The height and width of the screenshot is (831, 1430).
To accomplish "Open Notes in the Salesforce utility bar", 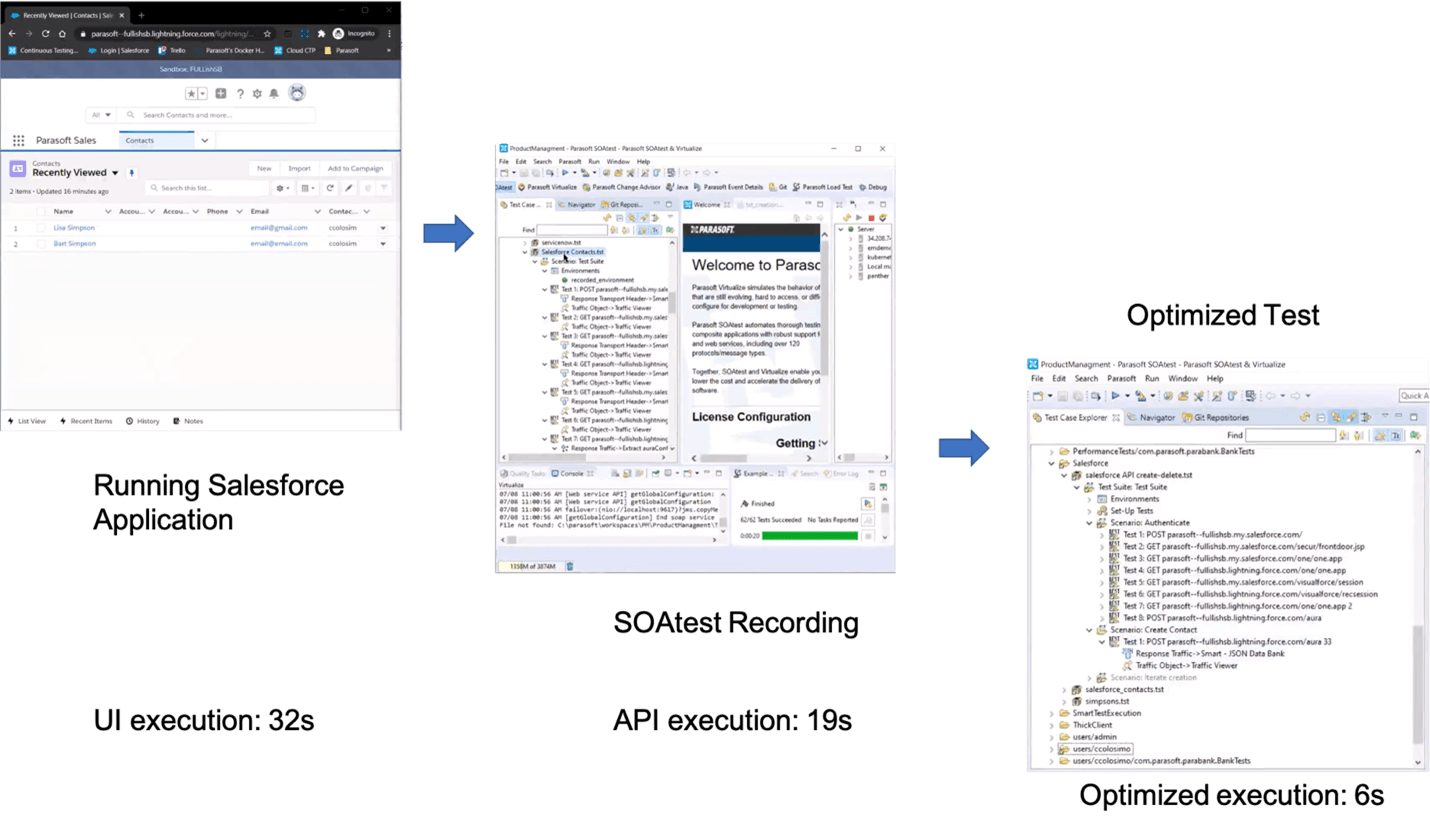I will pos(188,421).
